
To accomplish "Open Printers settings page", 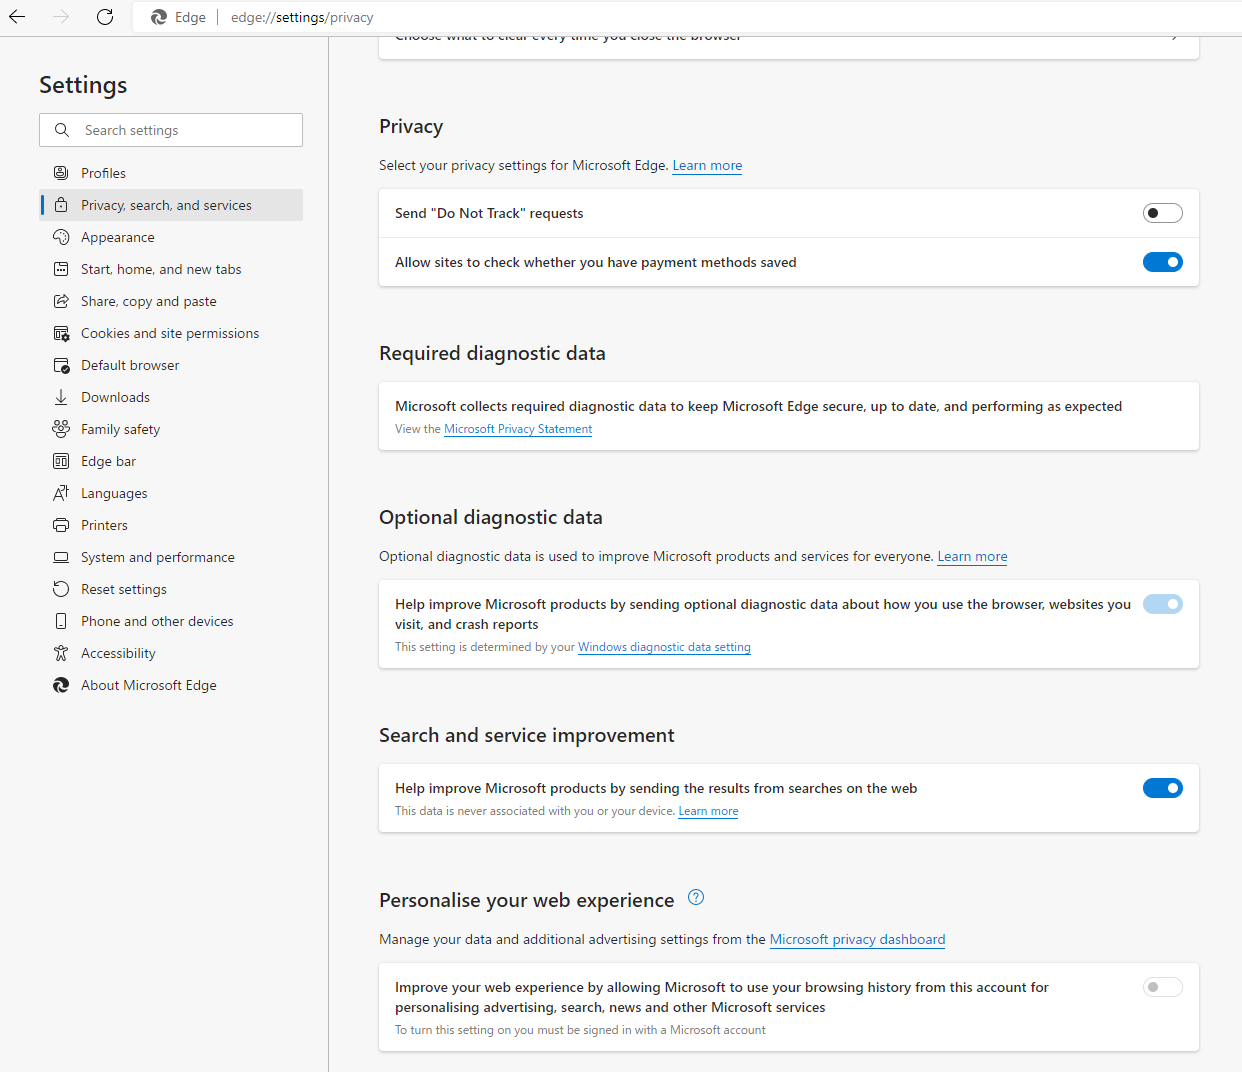I will [171, 525].
